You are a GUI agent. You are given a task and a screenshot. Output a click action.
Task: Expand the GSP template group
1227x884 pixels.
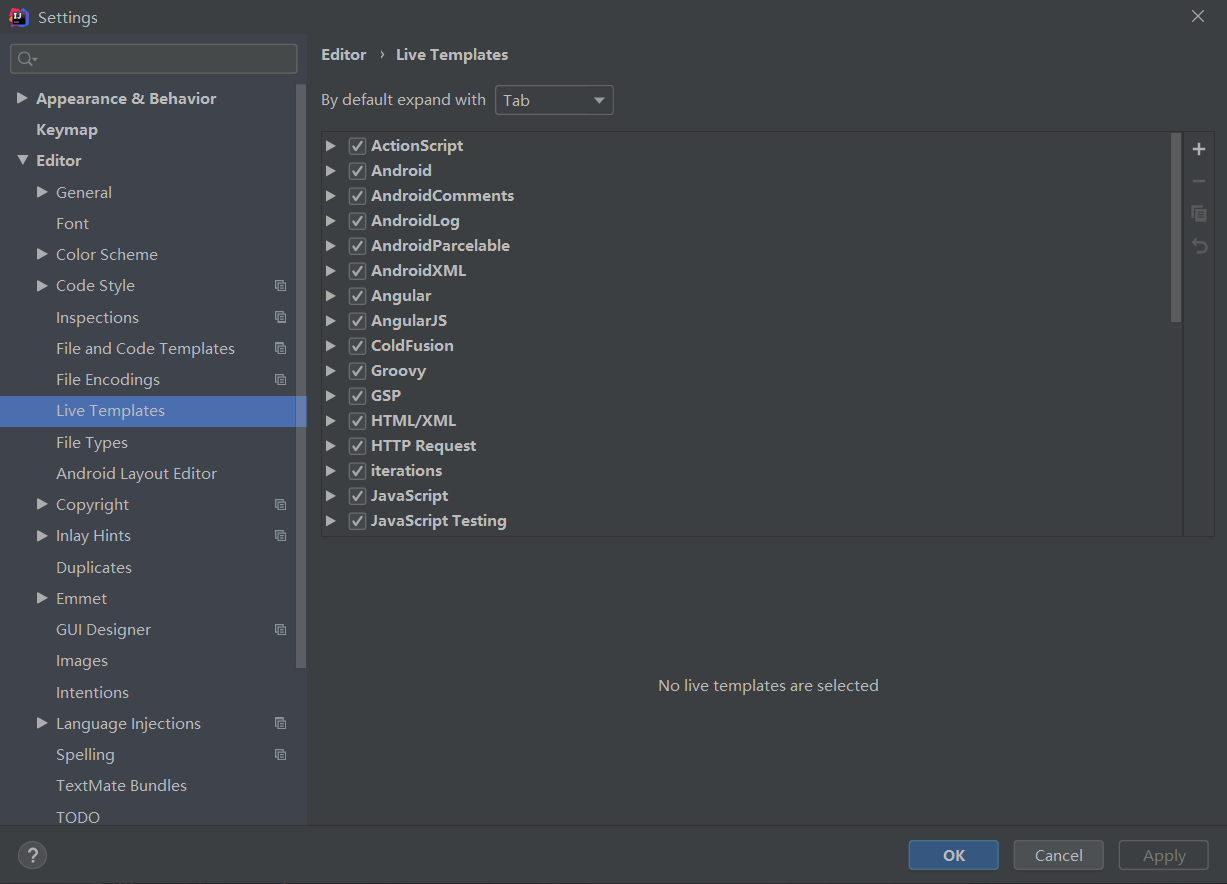click(331, 396)
